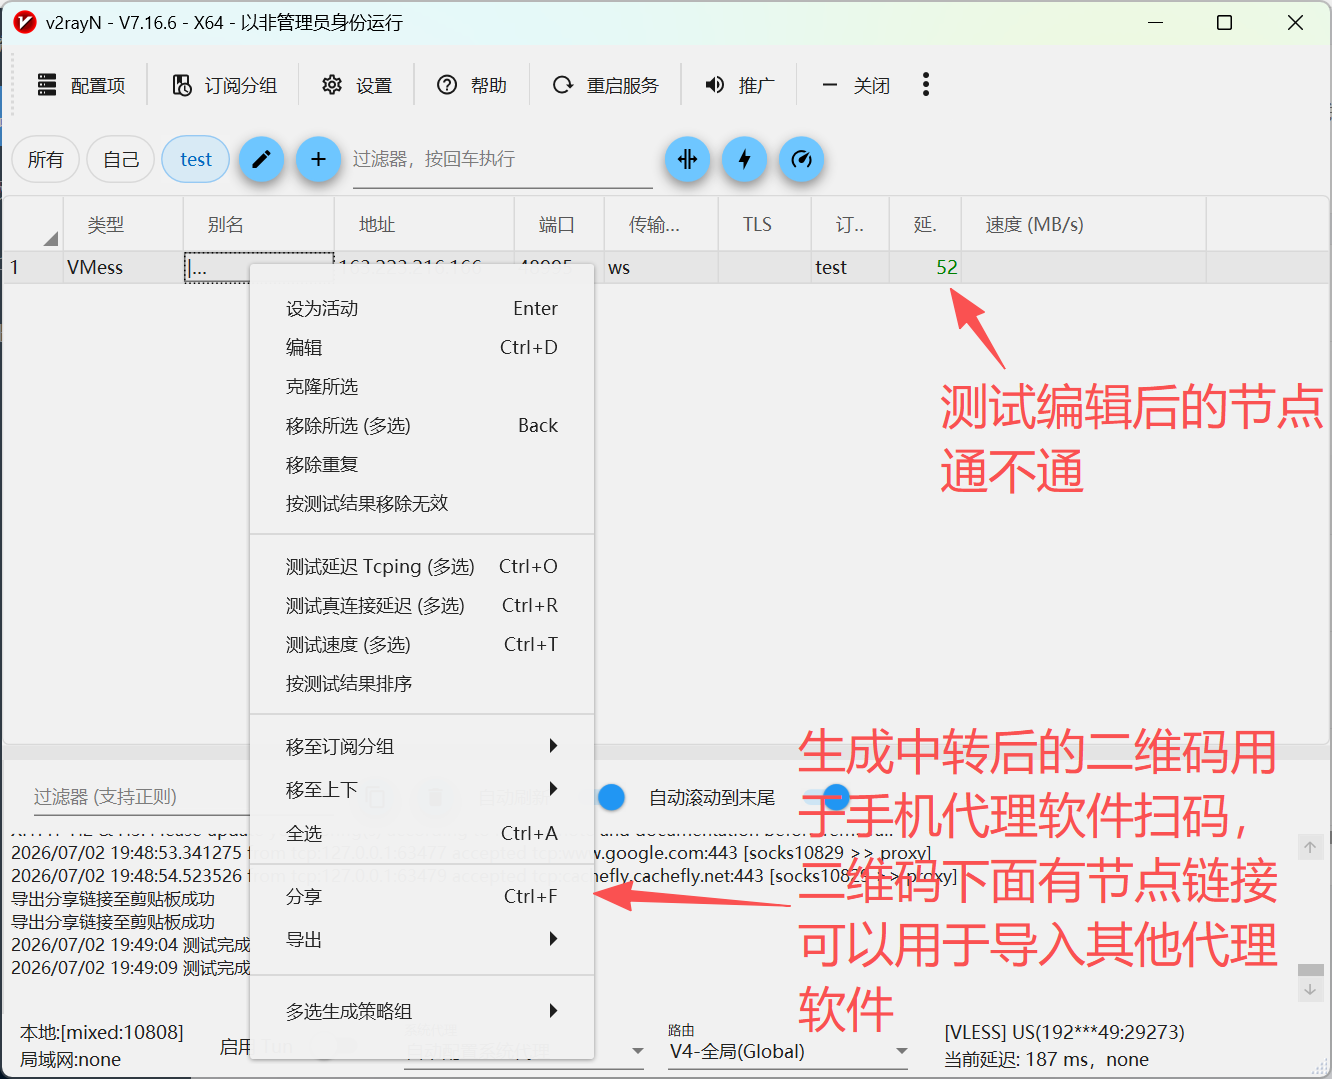1332x1079 pixels.
Task: Sort by the 类型 column header
Action: [x=123, y=225]
